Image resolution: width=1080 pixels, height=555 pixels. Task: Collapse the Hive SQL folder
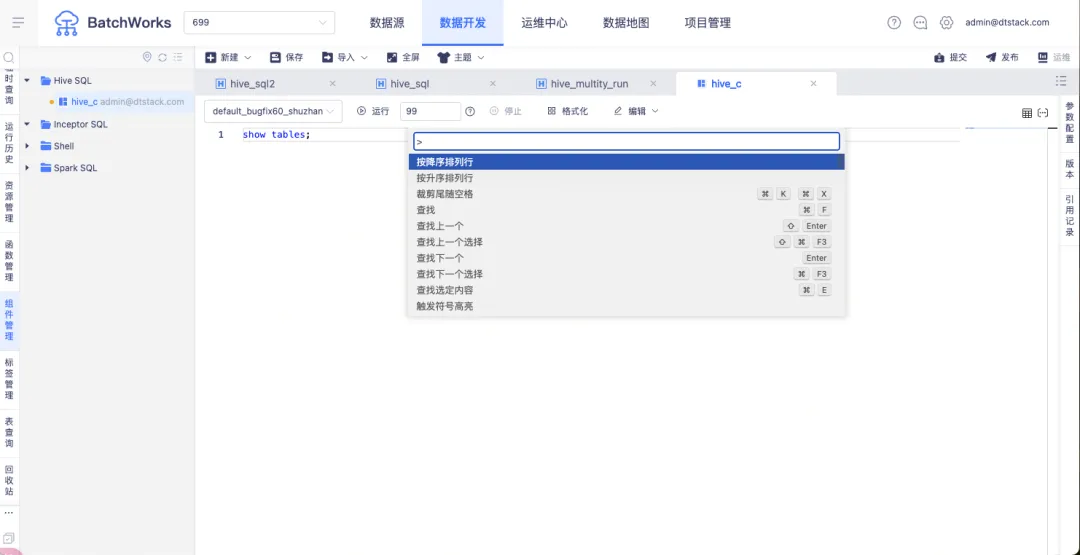point(27,81)
